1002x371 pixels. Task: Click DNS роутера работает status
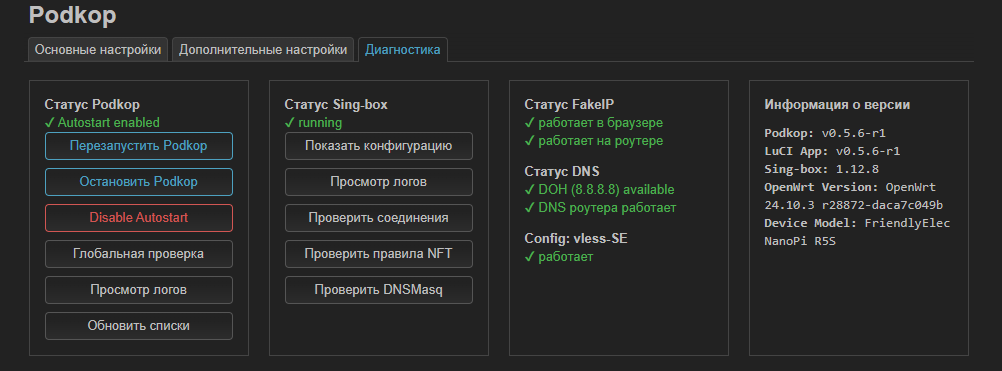[601, 208]
